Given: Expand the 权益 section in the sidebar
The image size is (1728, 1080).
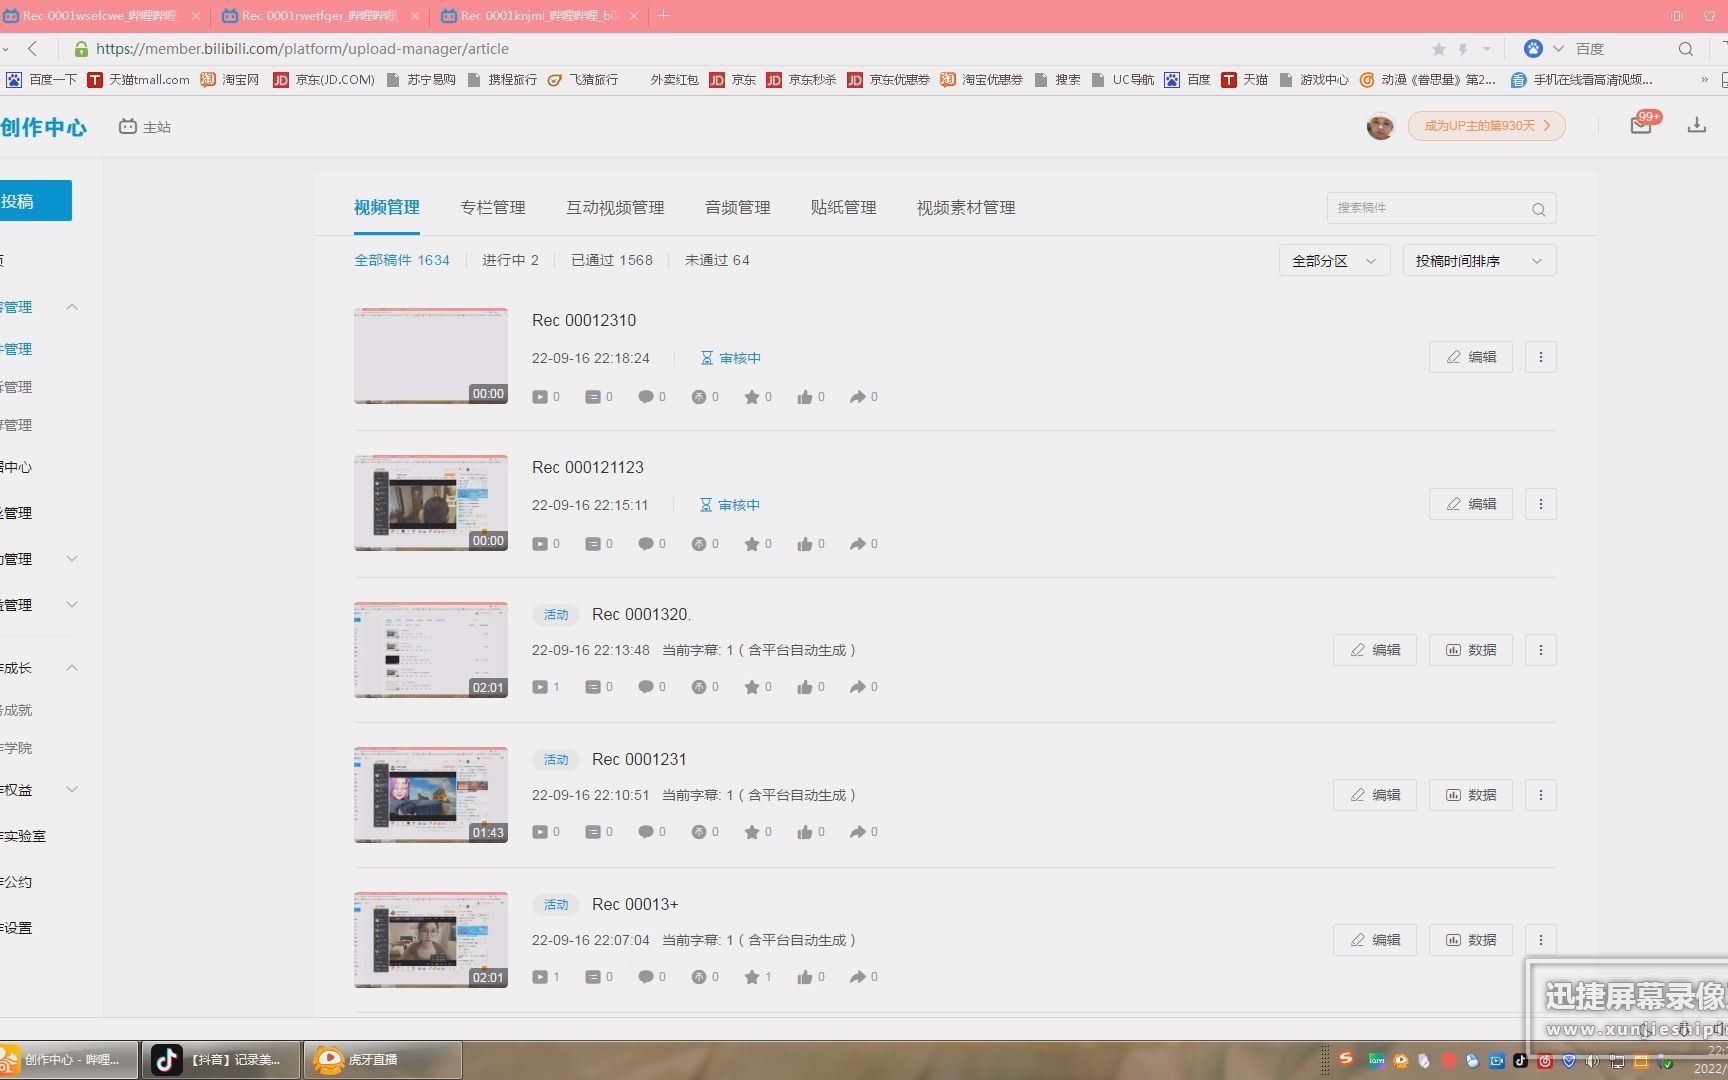Looking at the screenshot, I should (x=71, y=789).
